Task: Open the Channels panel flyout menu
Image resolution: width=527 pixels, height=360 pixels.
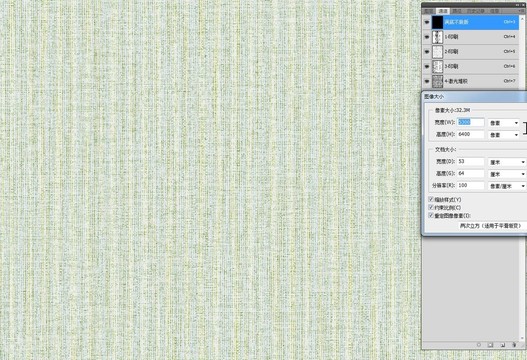Action: click(x=522, y=11)
